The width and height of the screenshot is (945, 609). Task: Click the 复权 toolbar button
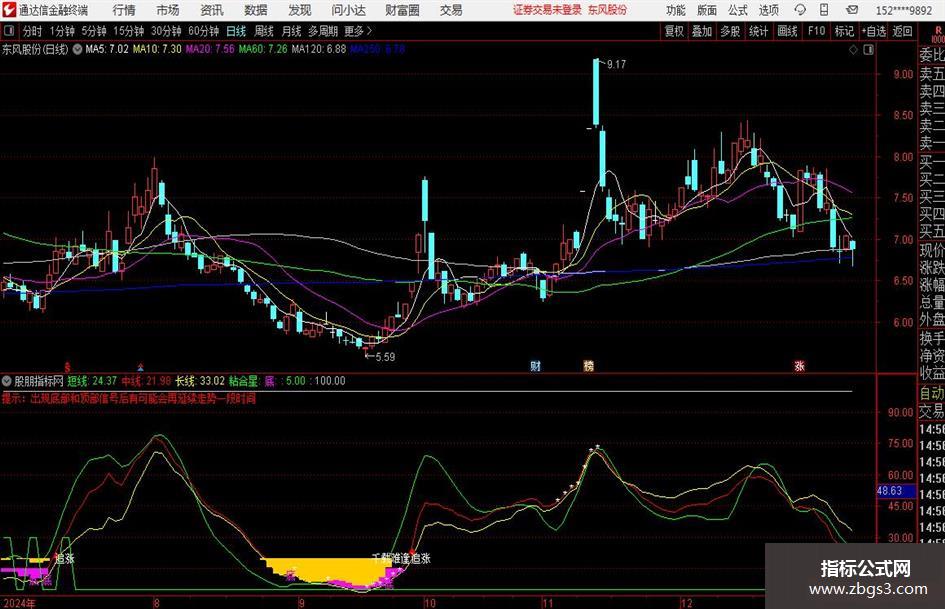pos(674,31)
